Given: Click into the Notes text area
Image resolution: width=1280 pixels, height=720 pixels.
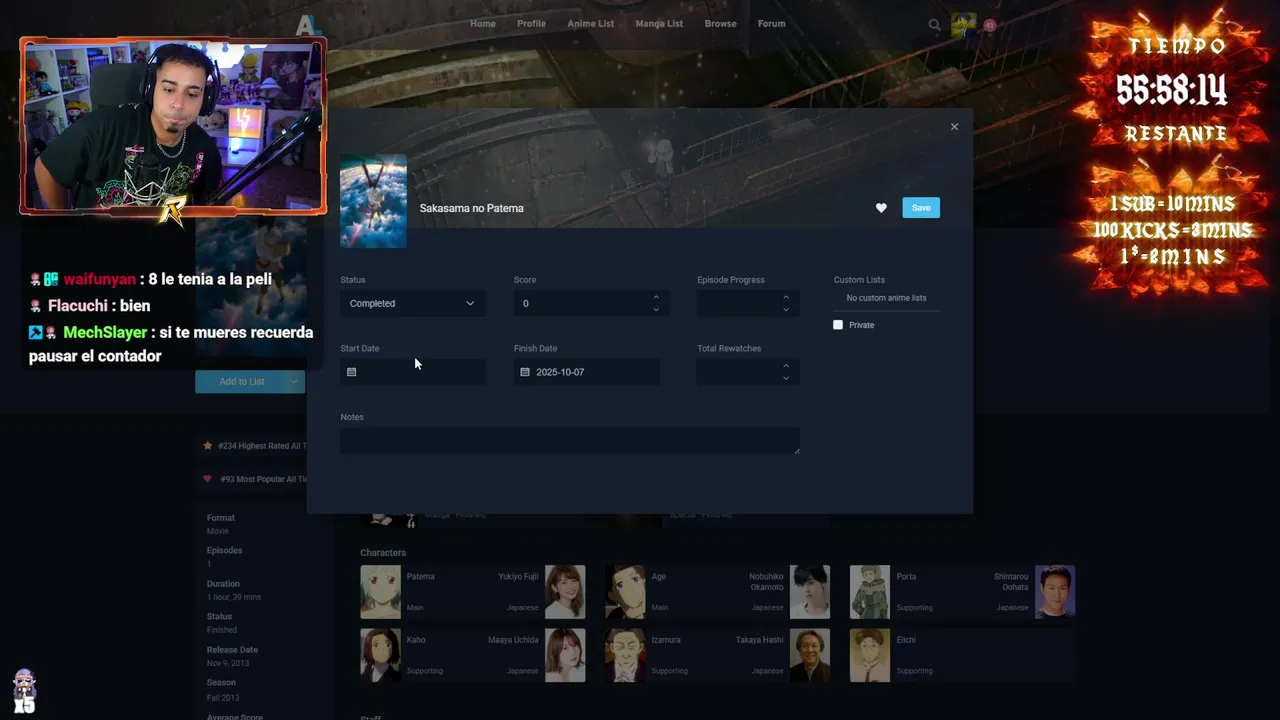Looking at the screenshot, I should tap(570, 441).
